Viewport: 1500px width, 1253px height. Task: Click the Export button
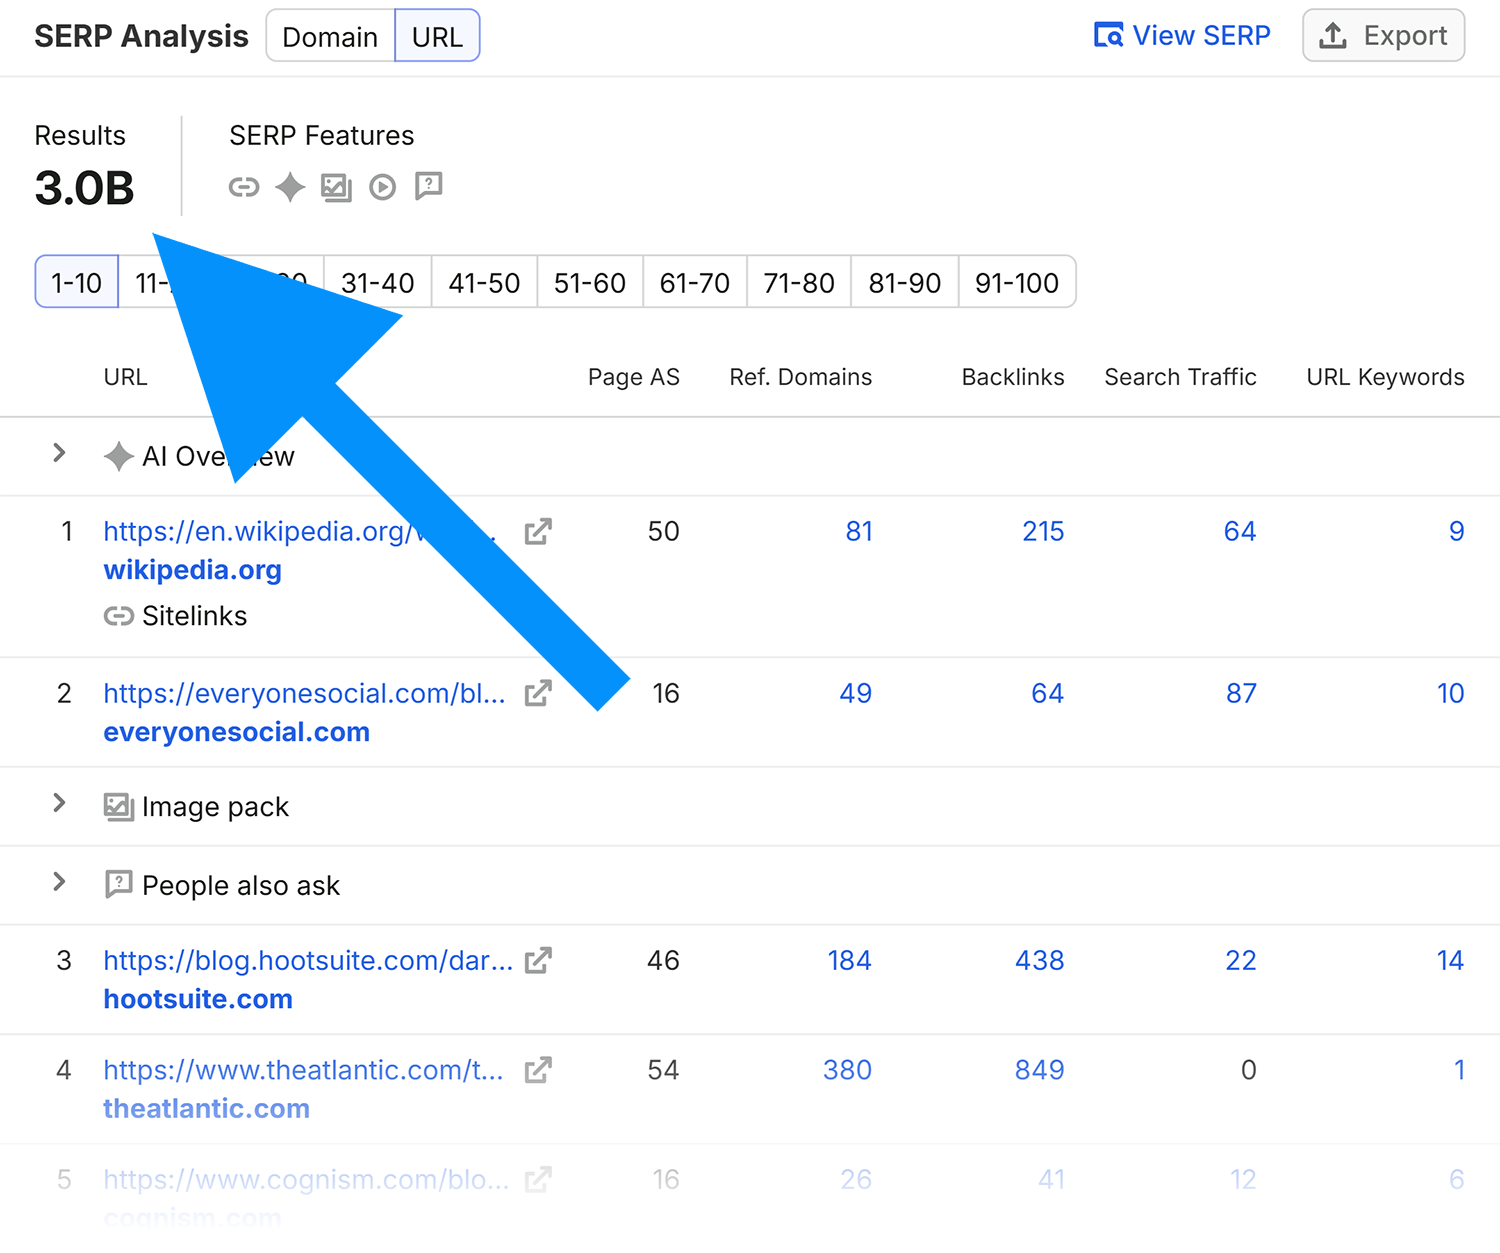[1384, 36]
